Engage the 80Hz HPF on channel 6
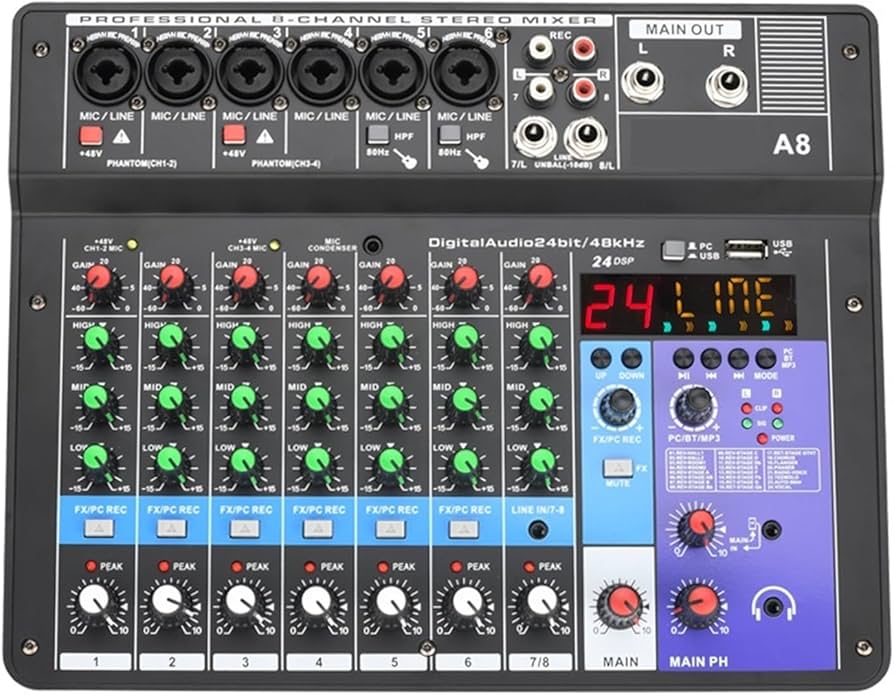This screenshot has width=894, height=695. coord(448,135)
